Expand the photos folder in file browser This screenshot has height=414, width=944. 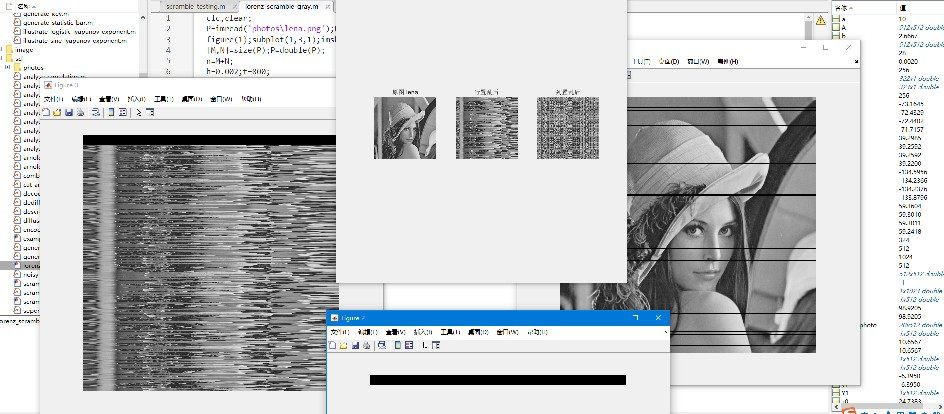pyautogui.click(x=8, y=67)
